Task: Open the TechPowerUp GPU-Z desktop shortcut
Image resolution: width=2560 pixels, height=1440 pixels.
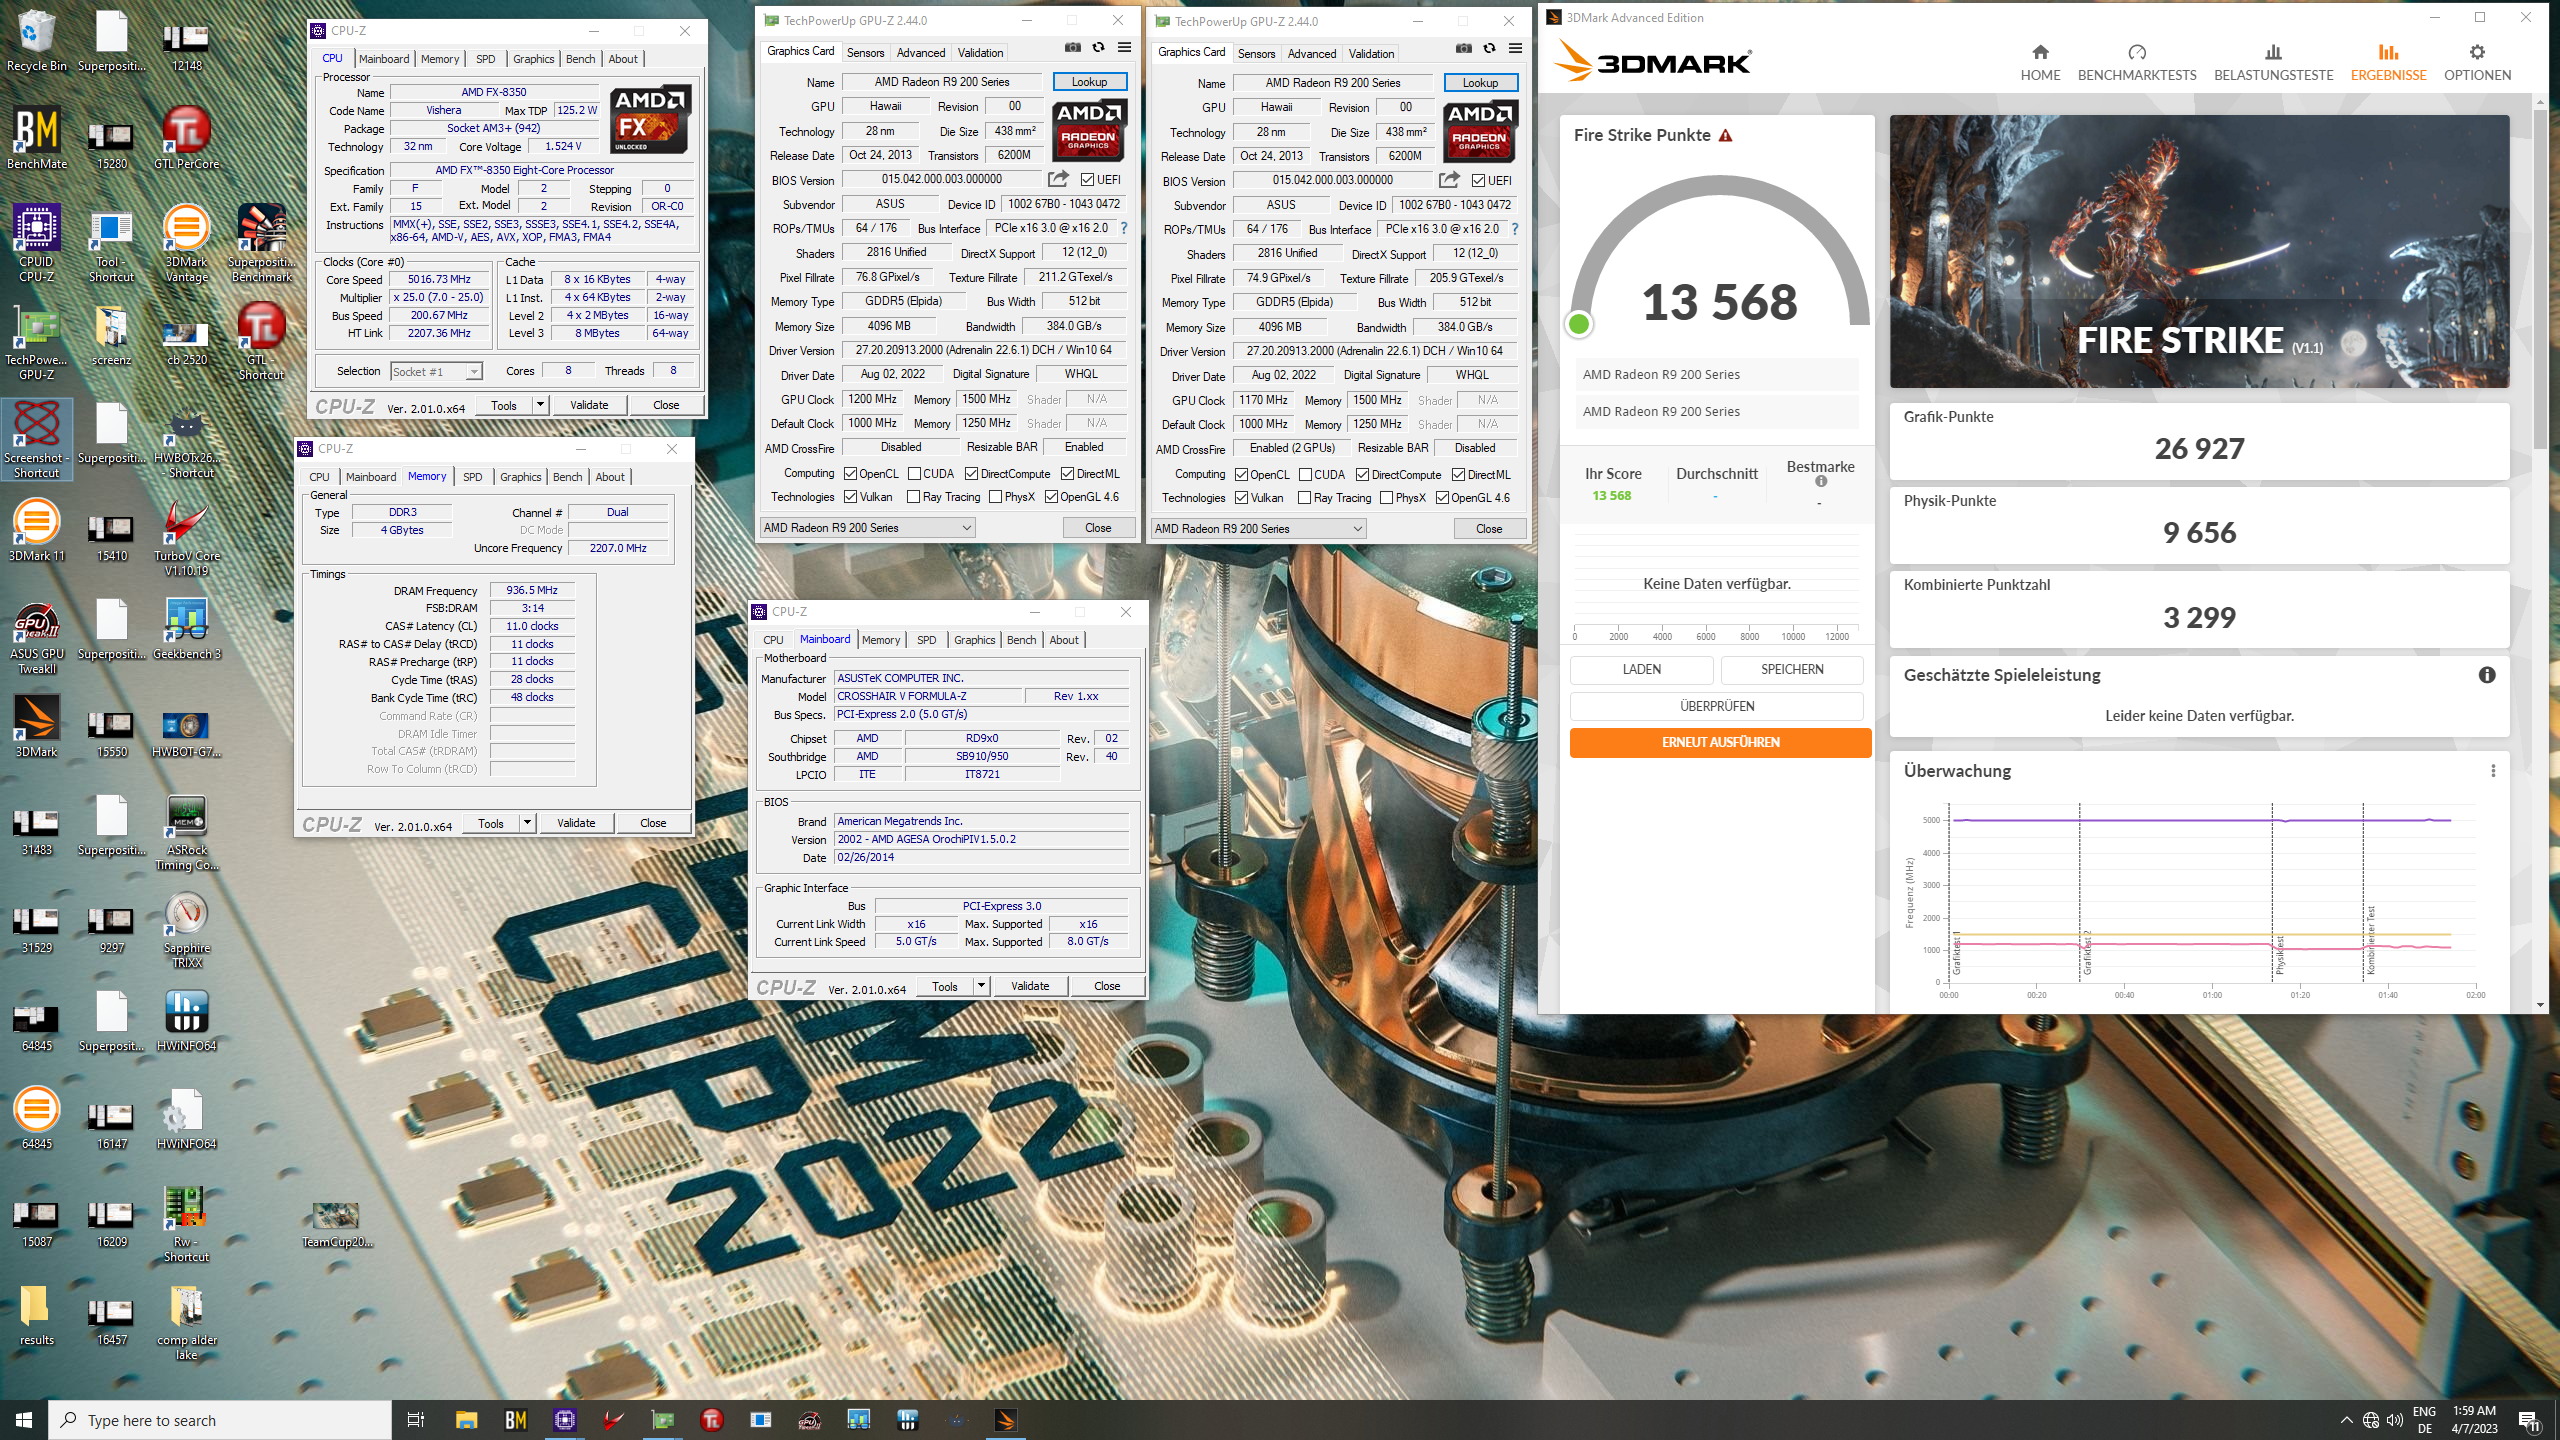Action: coord(36,342)
